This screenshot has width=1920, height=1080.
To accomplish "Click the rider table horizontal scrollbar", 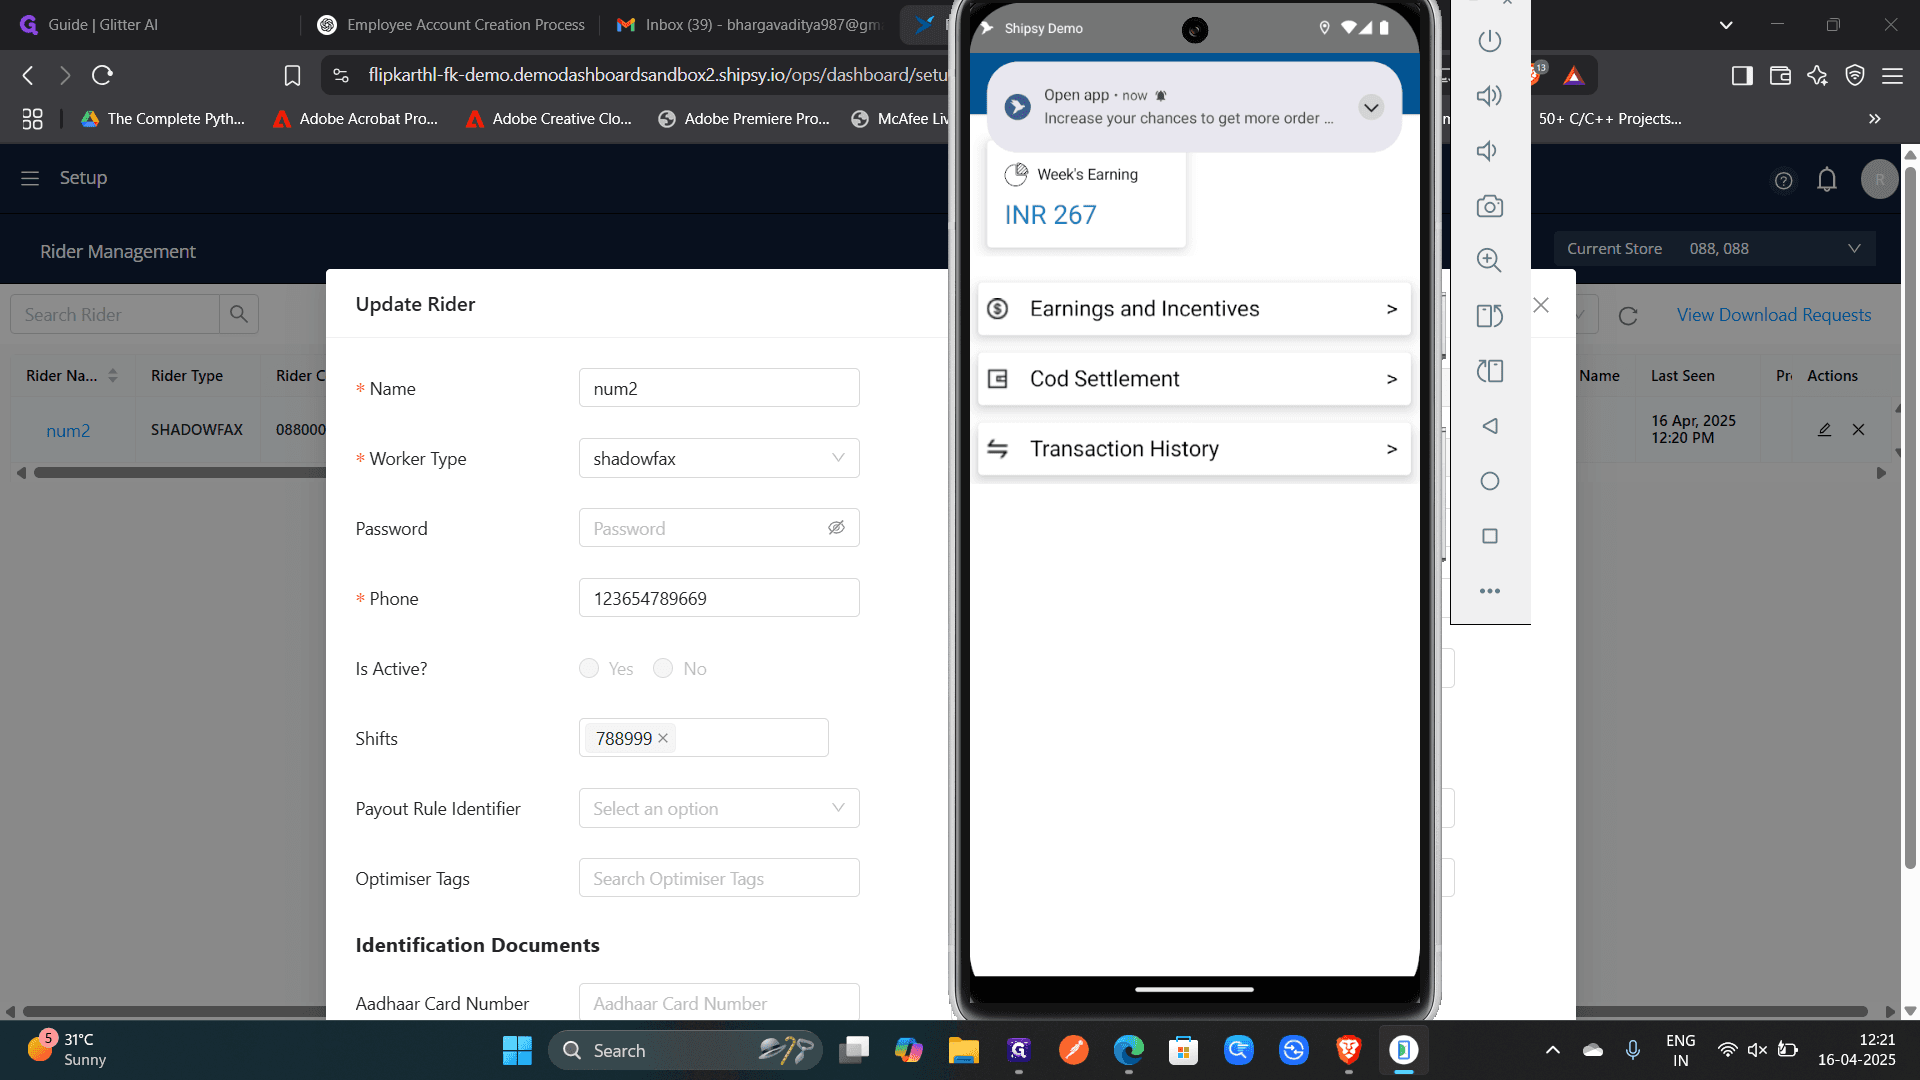I will tap(180, 473).
